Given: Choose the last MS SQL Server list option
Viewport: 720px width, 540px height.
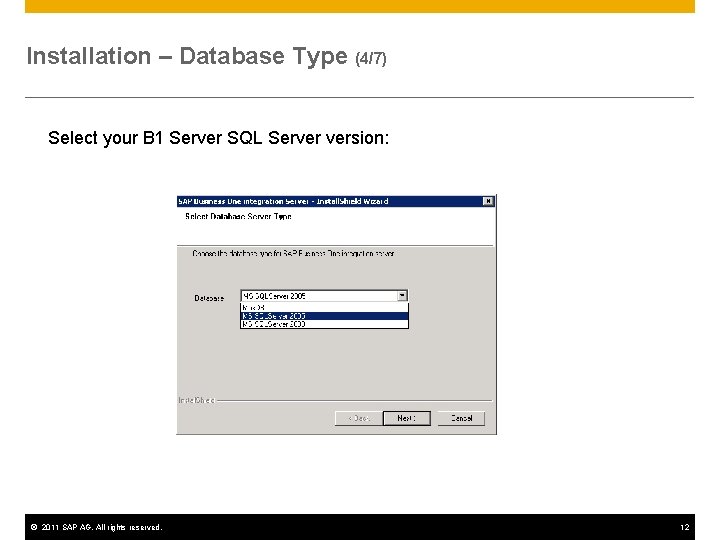Looking at the screenshot, I should (x=324, y=324).
